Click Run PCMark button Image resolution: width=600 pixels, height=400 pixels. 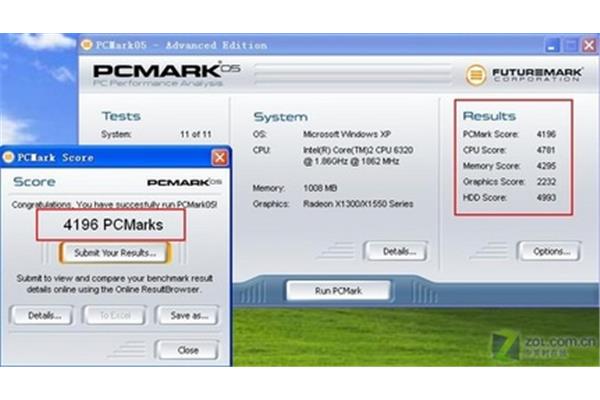[338, 291]
